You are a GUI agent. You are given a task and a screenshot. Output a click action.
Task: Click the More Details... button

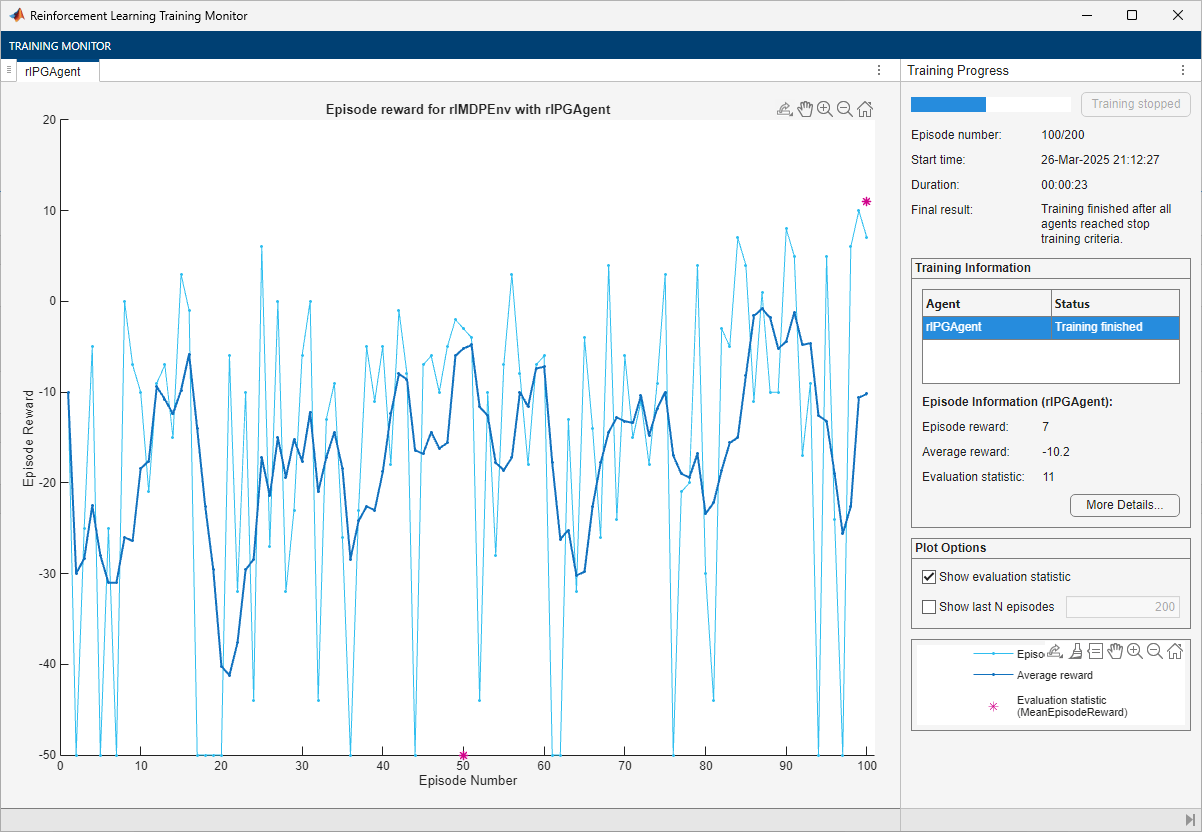[1124, 505]
